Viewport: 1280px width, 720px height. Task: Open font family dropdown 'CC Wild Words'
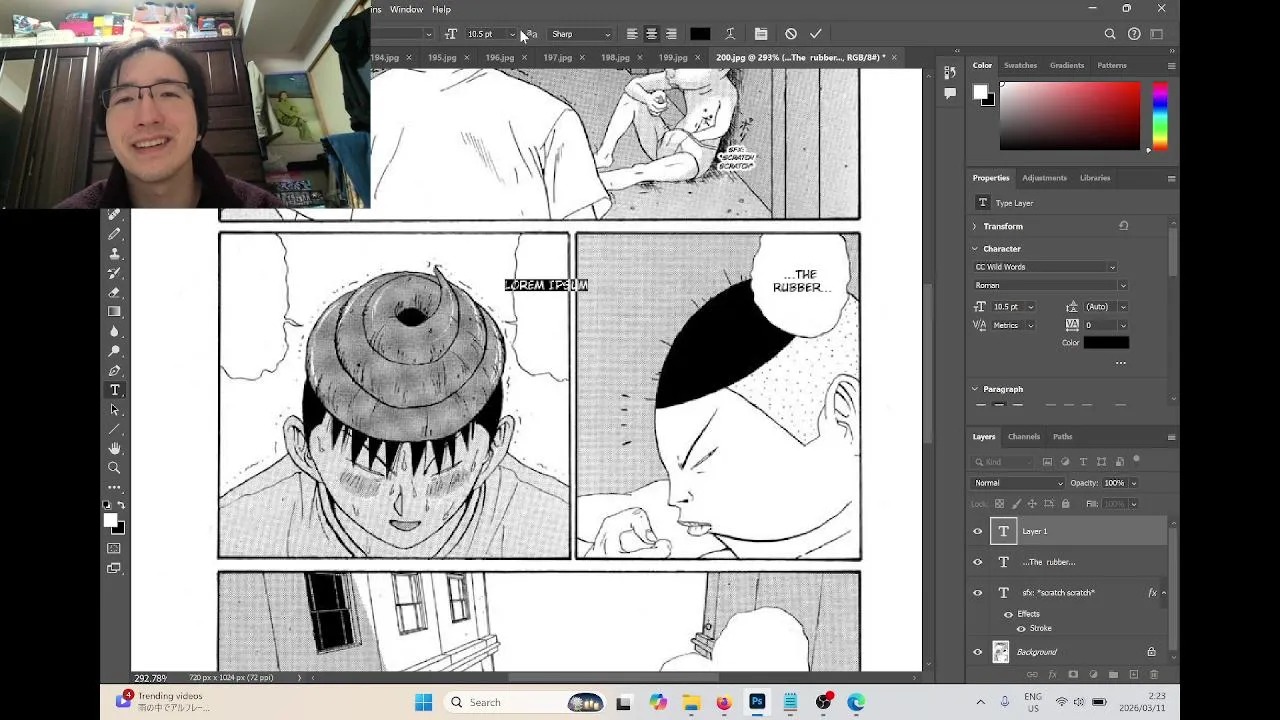click(1045, 267)
